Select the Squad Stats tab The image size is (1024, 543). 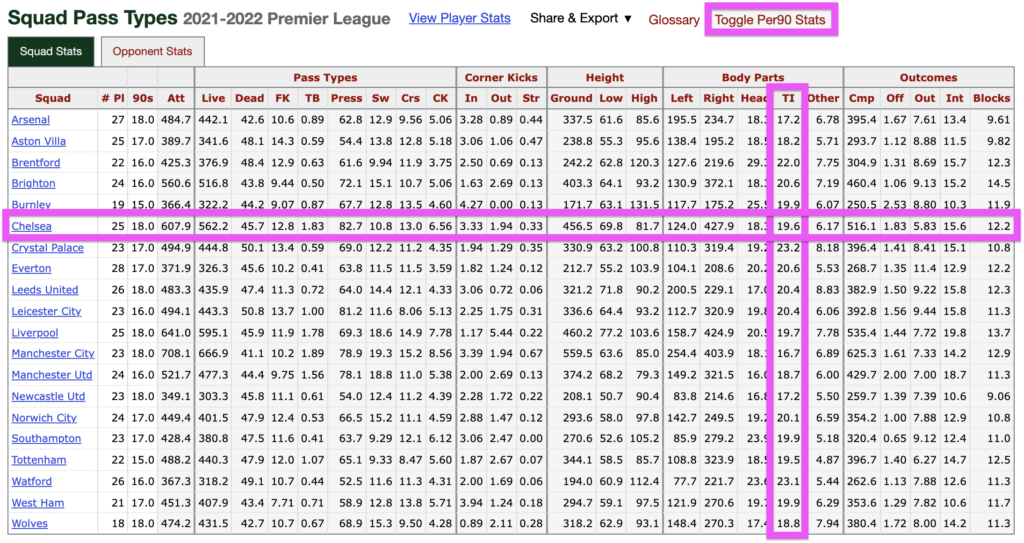[x=51, y=51]
